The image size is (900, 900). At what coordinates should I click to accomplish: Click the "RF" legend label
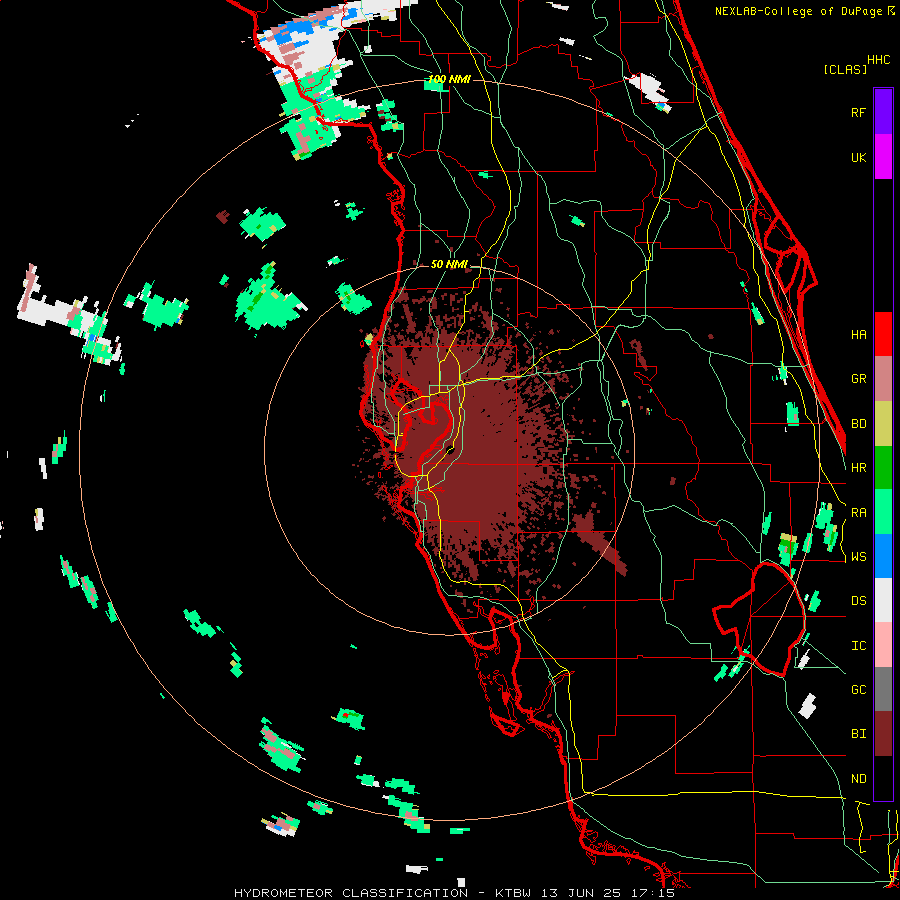858,112
